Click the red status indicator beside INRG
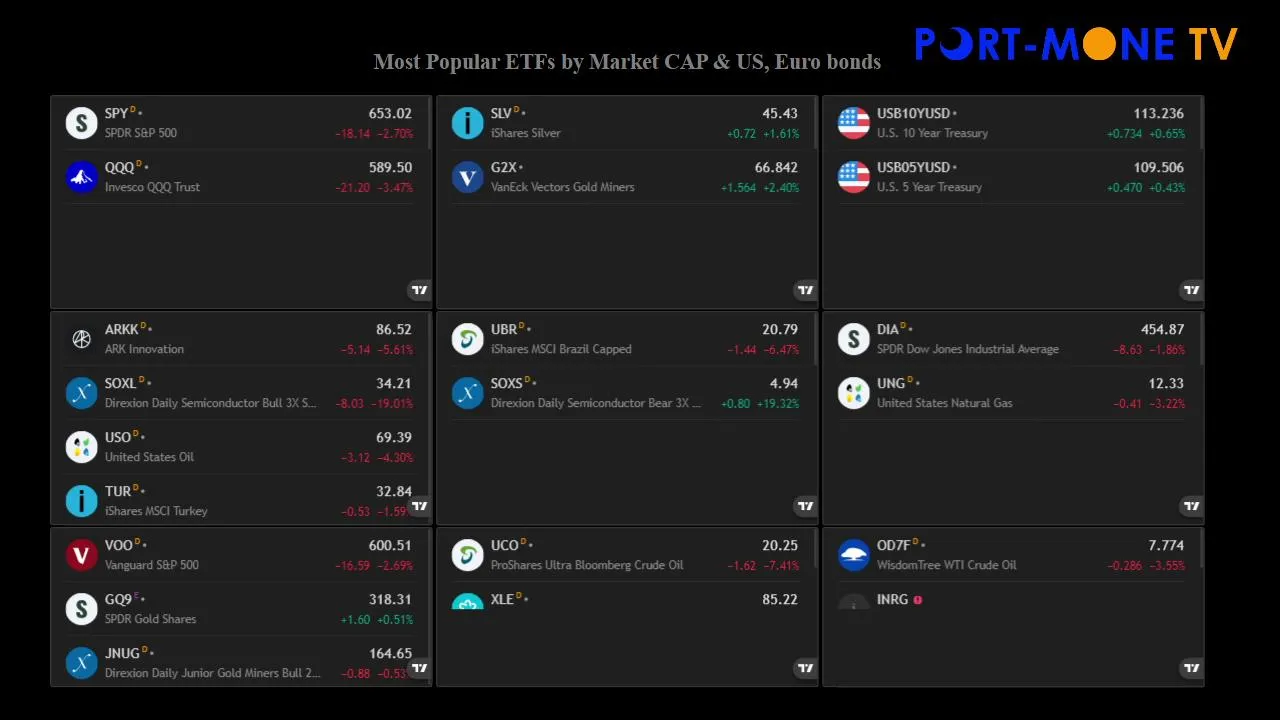 (917, 600)
